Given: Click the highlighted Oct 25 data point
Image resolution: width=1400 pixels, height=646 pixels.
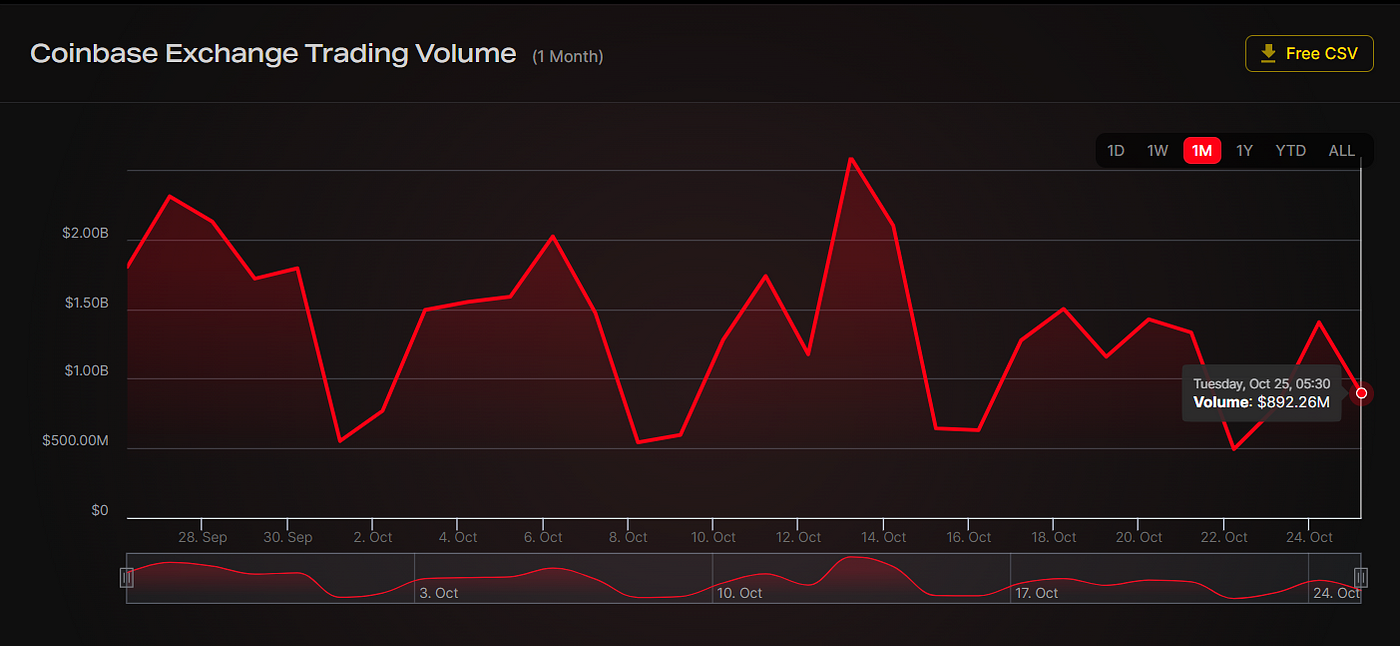Looking at the screenshot, I should [x=1361, y=393].
